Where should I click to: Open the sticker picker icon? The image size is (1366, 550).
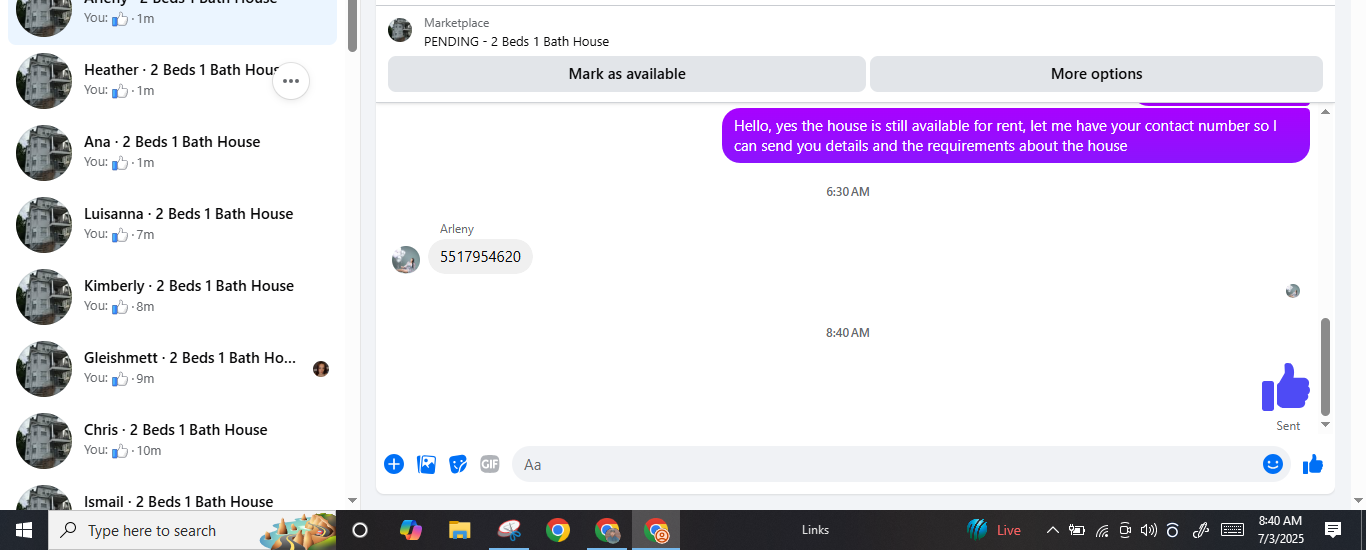(x=458, y=464)
